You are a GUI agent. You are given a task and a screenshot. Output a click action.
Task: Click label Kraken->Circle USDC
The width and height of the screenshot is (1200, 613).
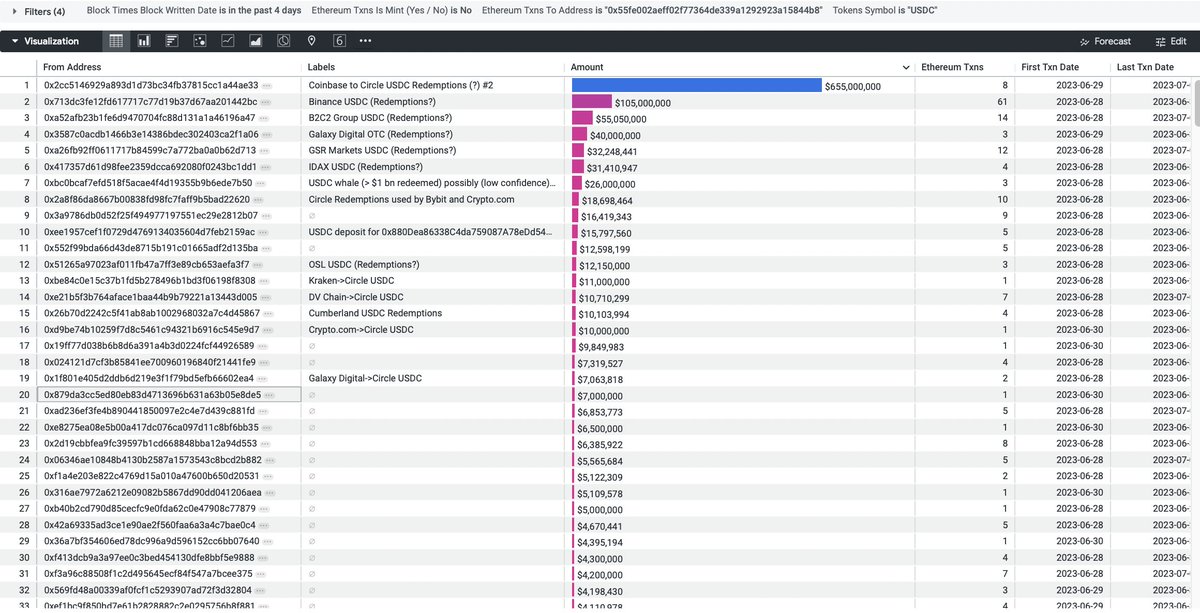(351, 281)
